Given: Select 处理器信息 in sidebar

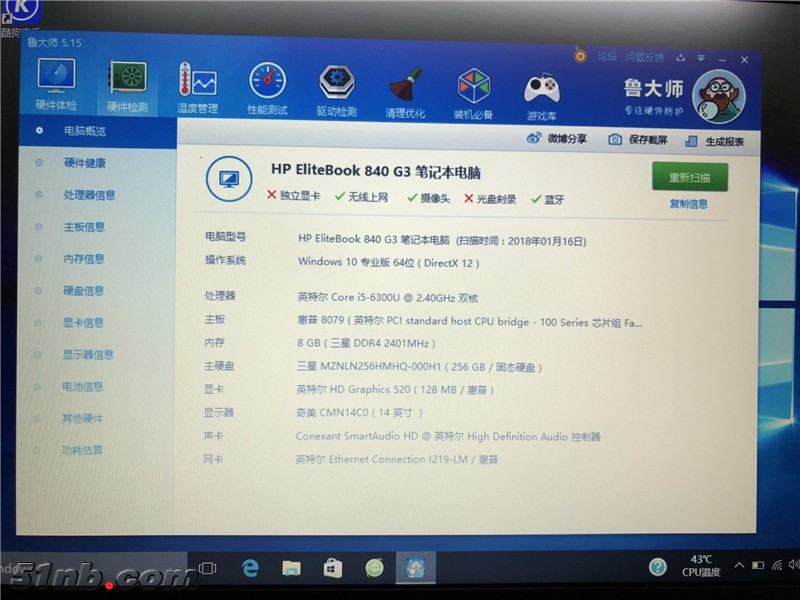Looking at the screenshot, I should click(x=89, y=195).
